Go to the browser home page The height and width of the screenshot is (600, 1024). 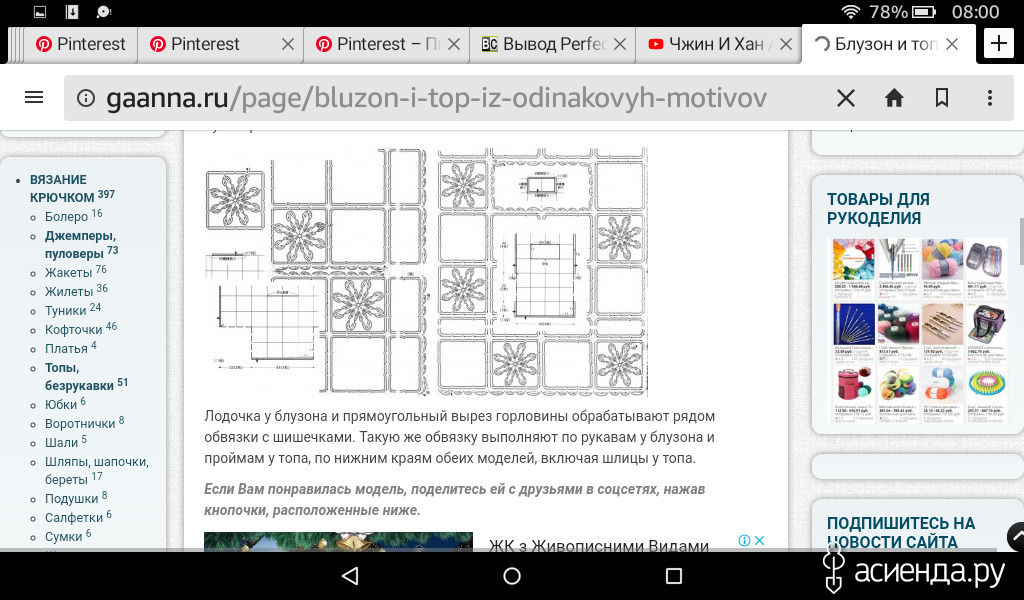coord(894,98)
